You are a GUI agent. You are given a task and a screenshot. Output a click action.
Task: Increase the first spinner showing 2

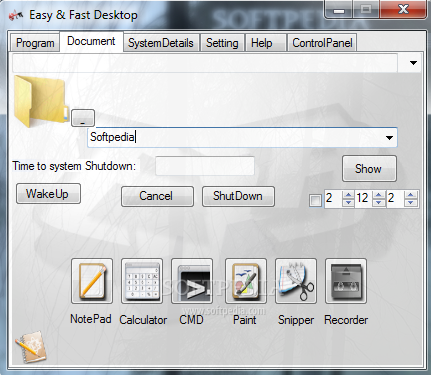click(348, 195)
